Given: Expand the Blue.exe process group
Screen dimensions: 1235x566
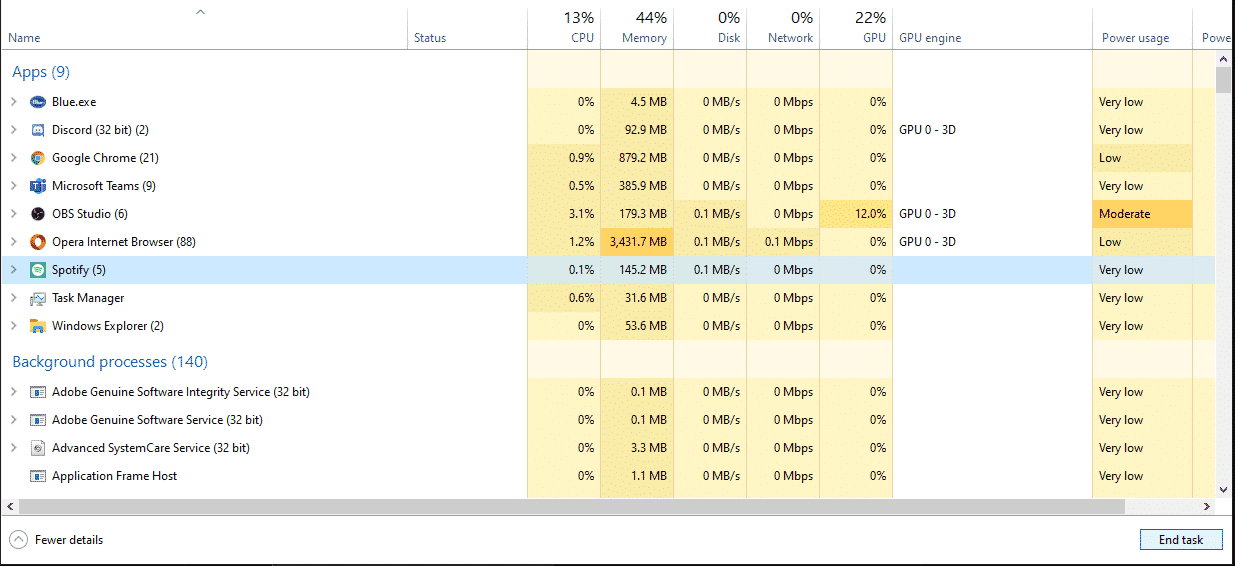Looking at the screenshot, I should tap(14, 102).
